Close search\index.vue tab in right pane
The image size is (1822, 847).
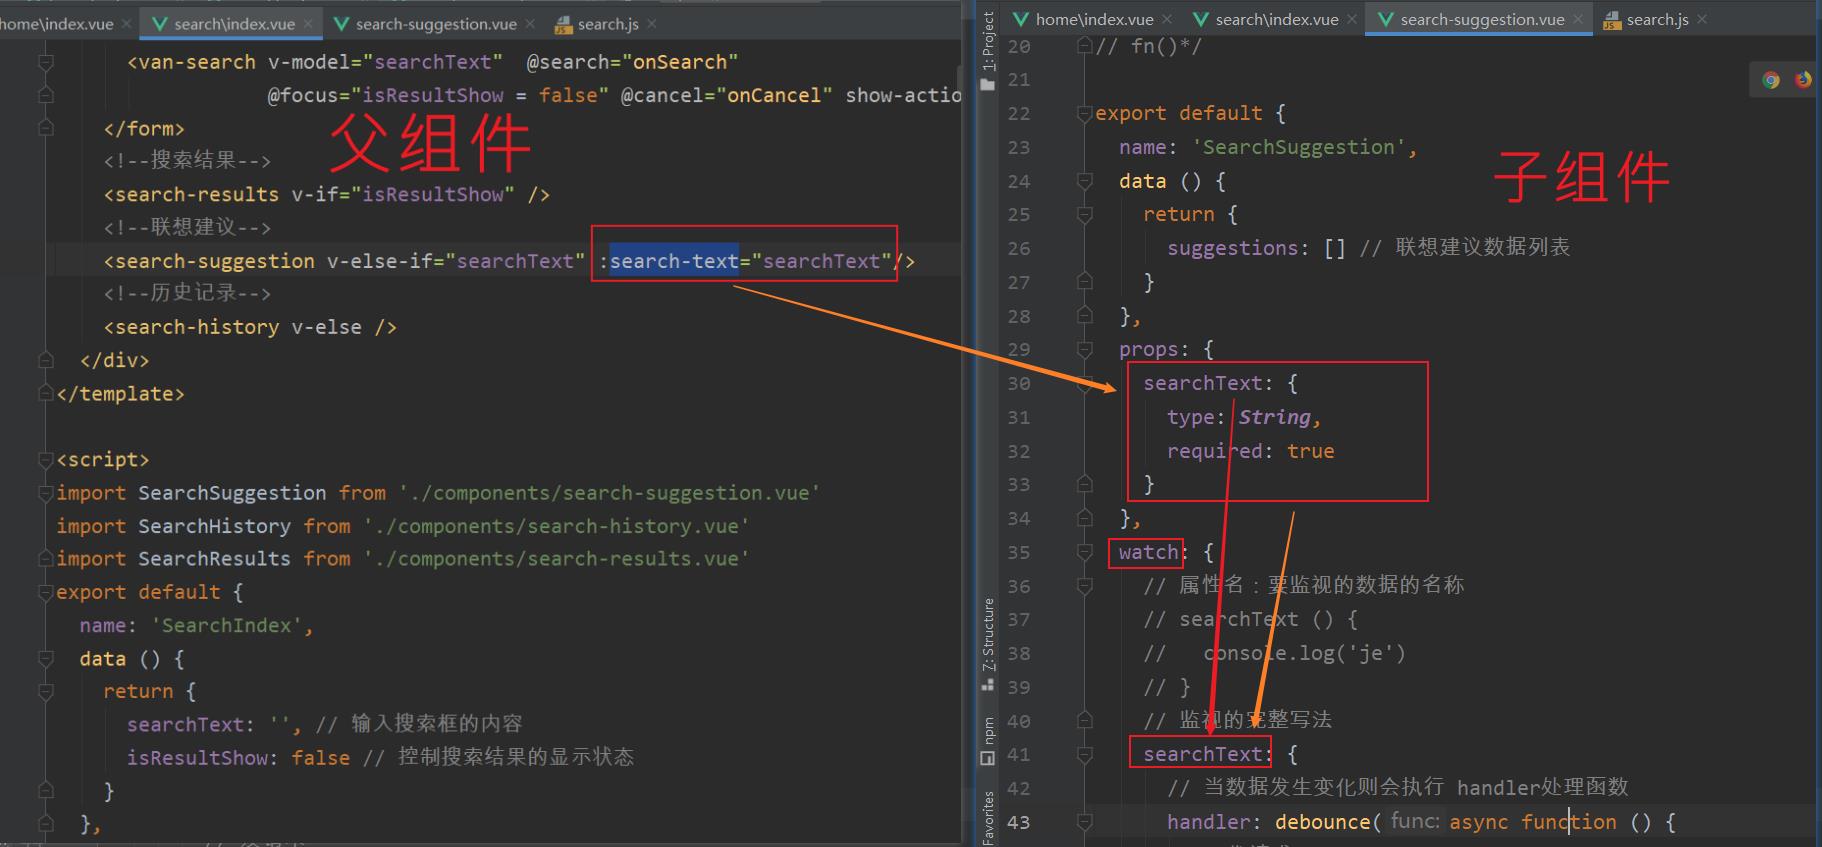[x=1352, y=19]
